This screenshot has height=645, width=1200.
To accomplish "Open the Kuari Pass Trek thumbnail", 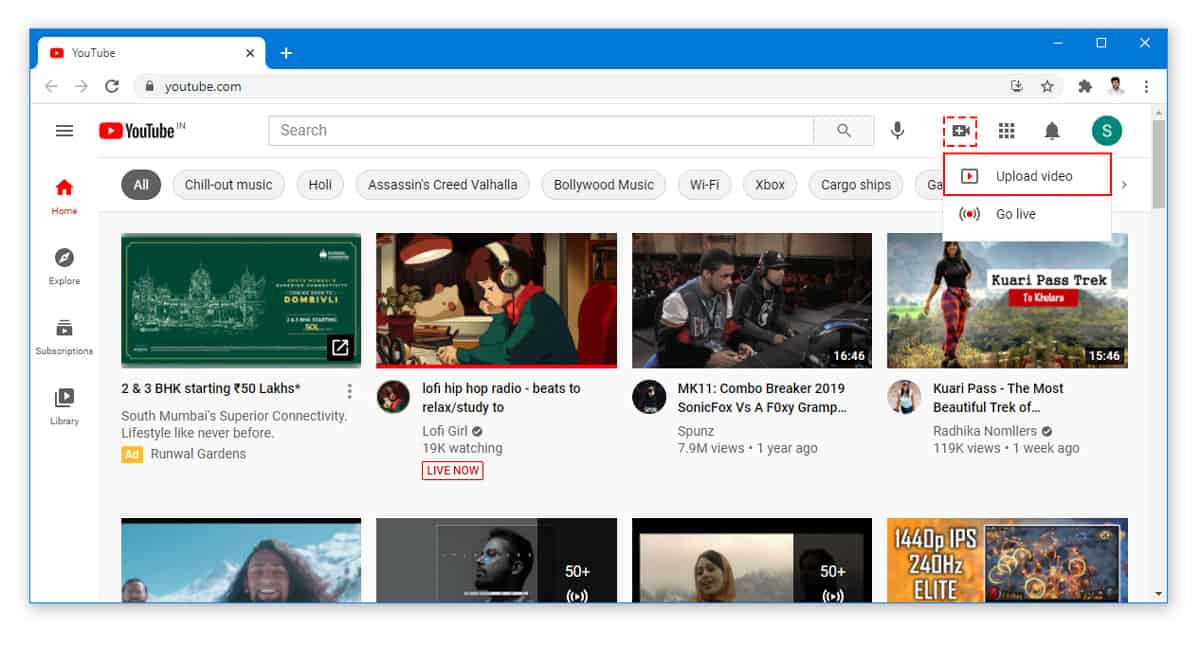I will point(1007,301).
